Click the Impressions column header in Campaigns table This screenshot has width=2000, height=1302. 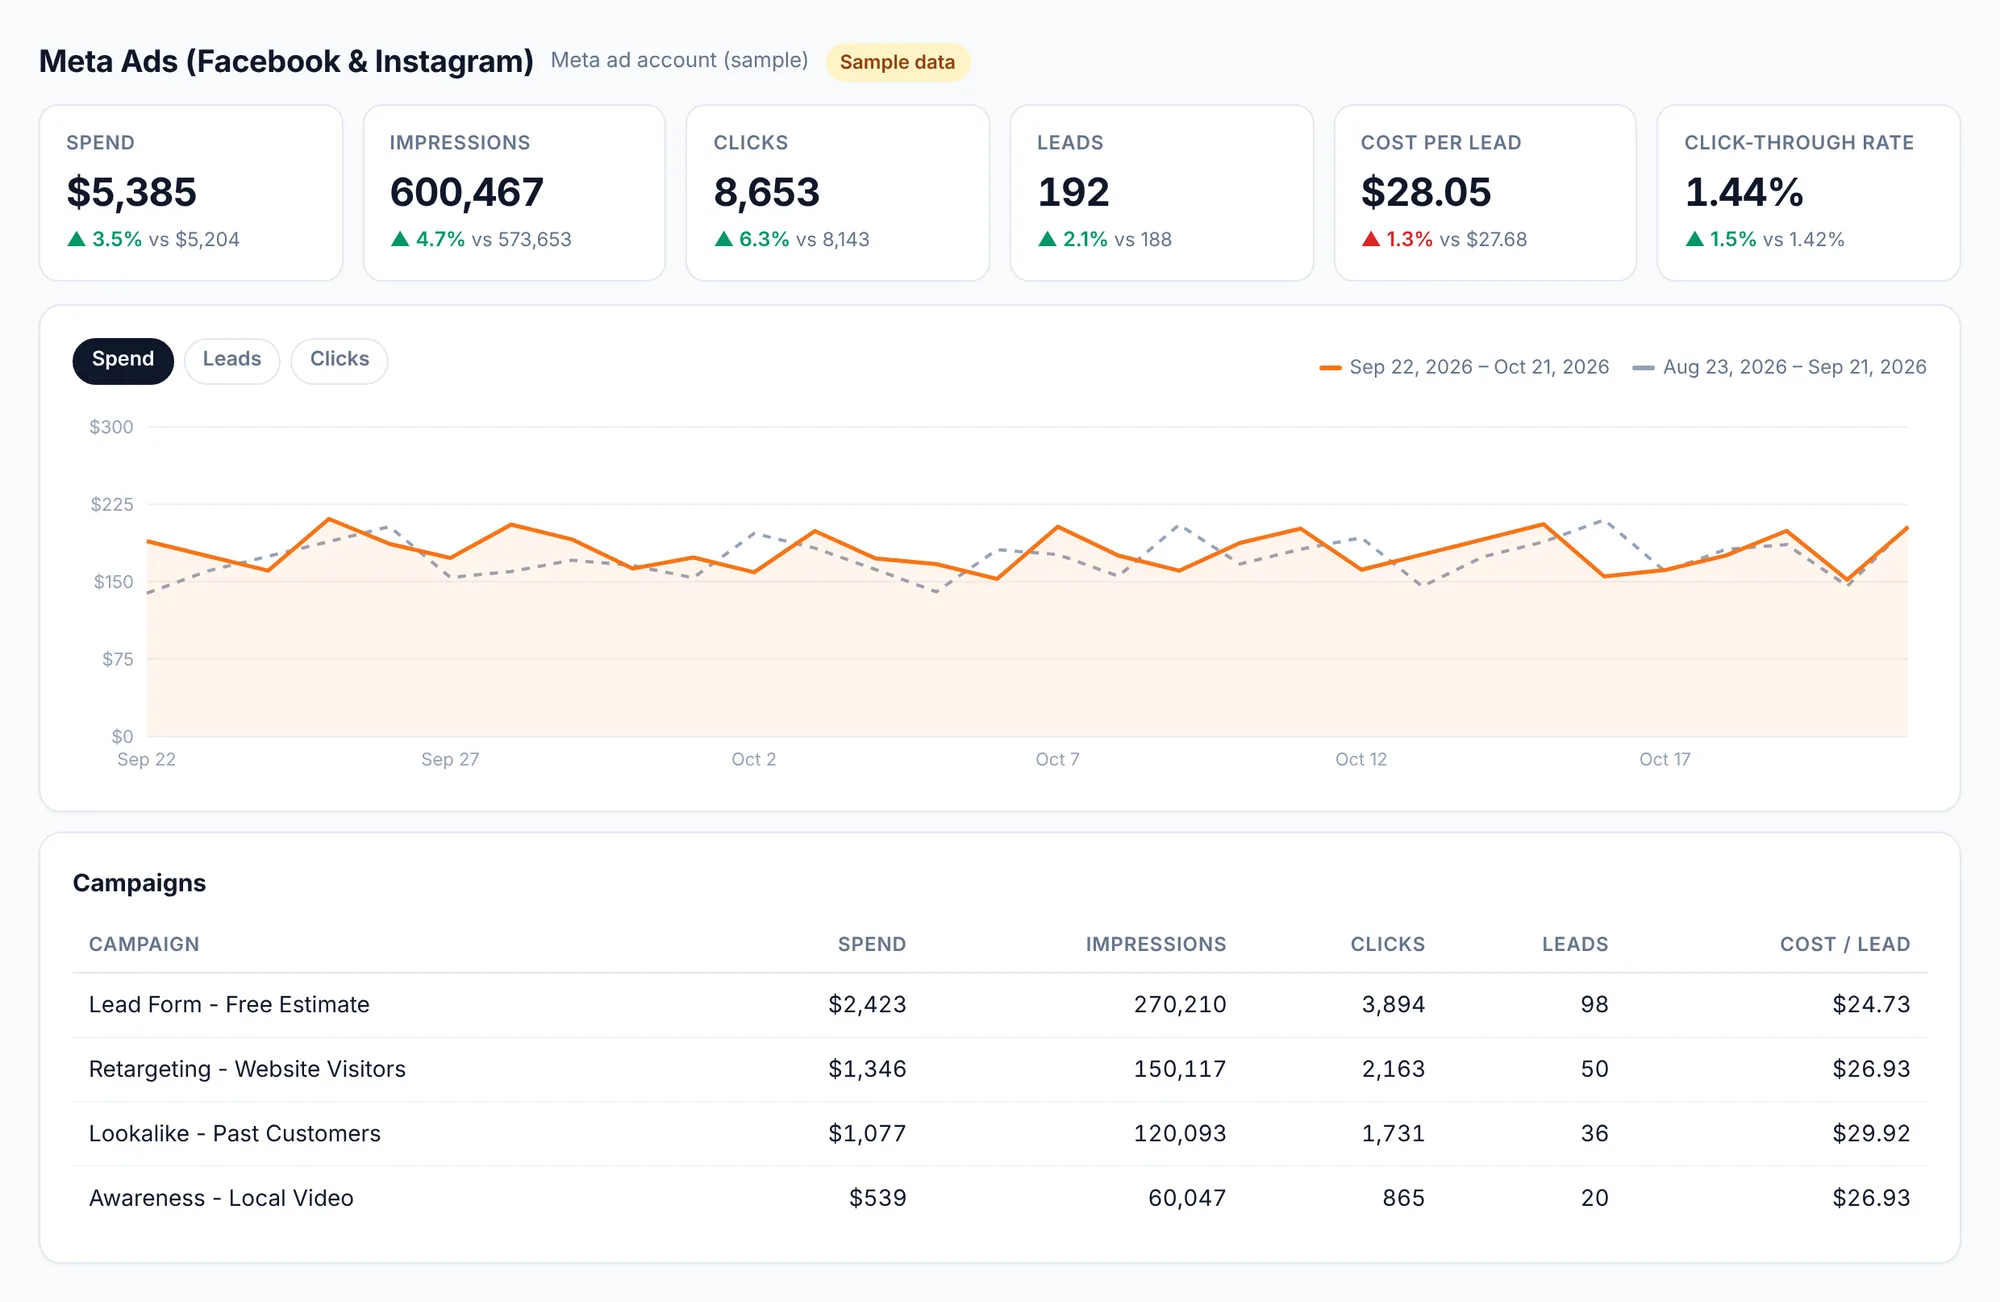click(1156, 944)
